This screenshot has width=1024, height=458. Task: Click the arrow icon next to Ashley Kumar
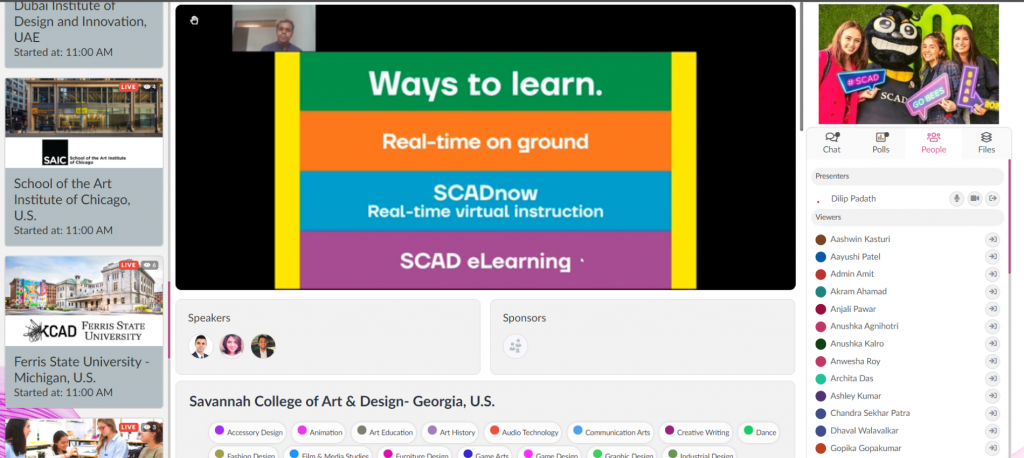(993, 396)
